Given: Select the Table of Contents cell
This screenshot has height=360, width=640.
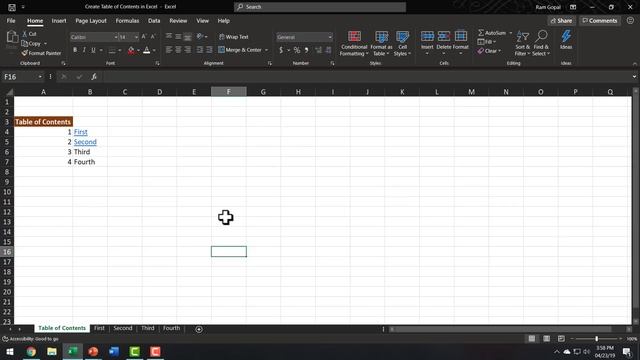Looking at the screenshot, I should tap(43, 122).
